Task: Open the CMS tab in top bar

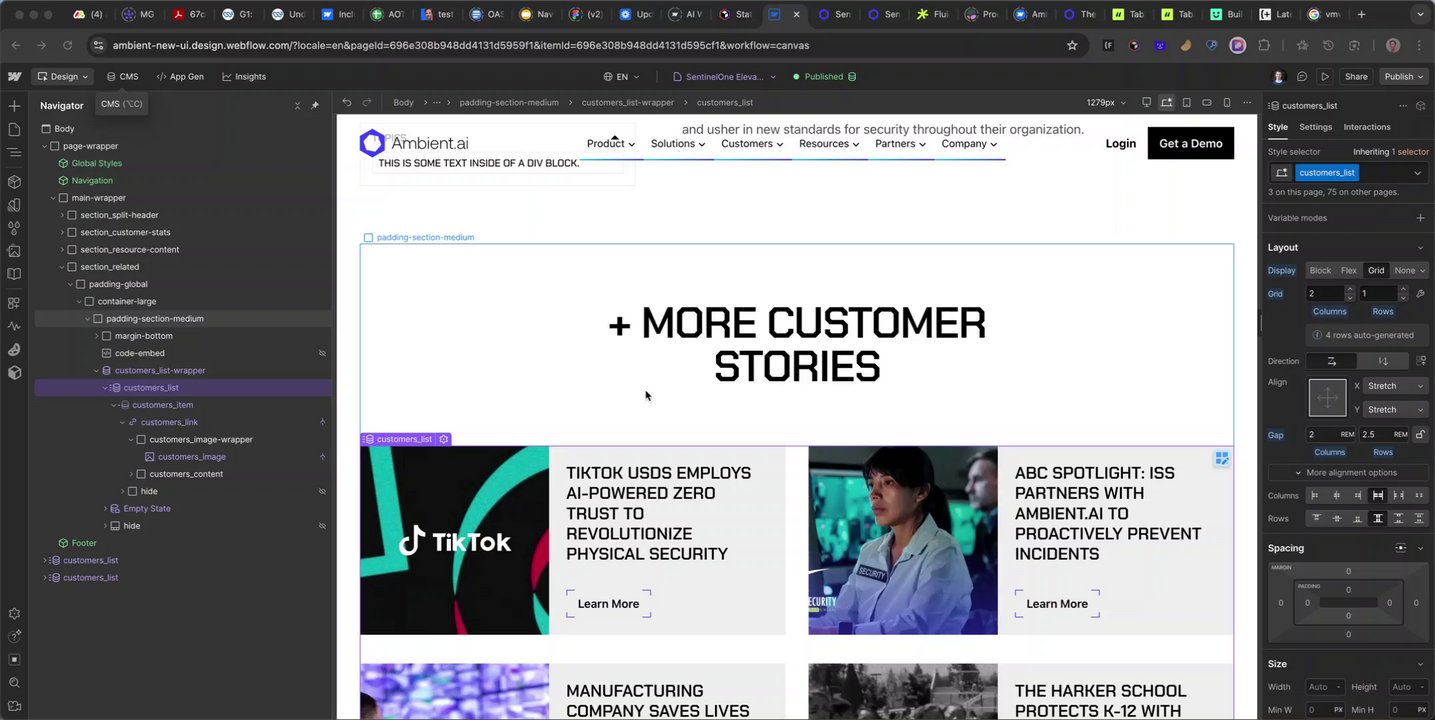Action: tap(123, 76)
